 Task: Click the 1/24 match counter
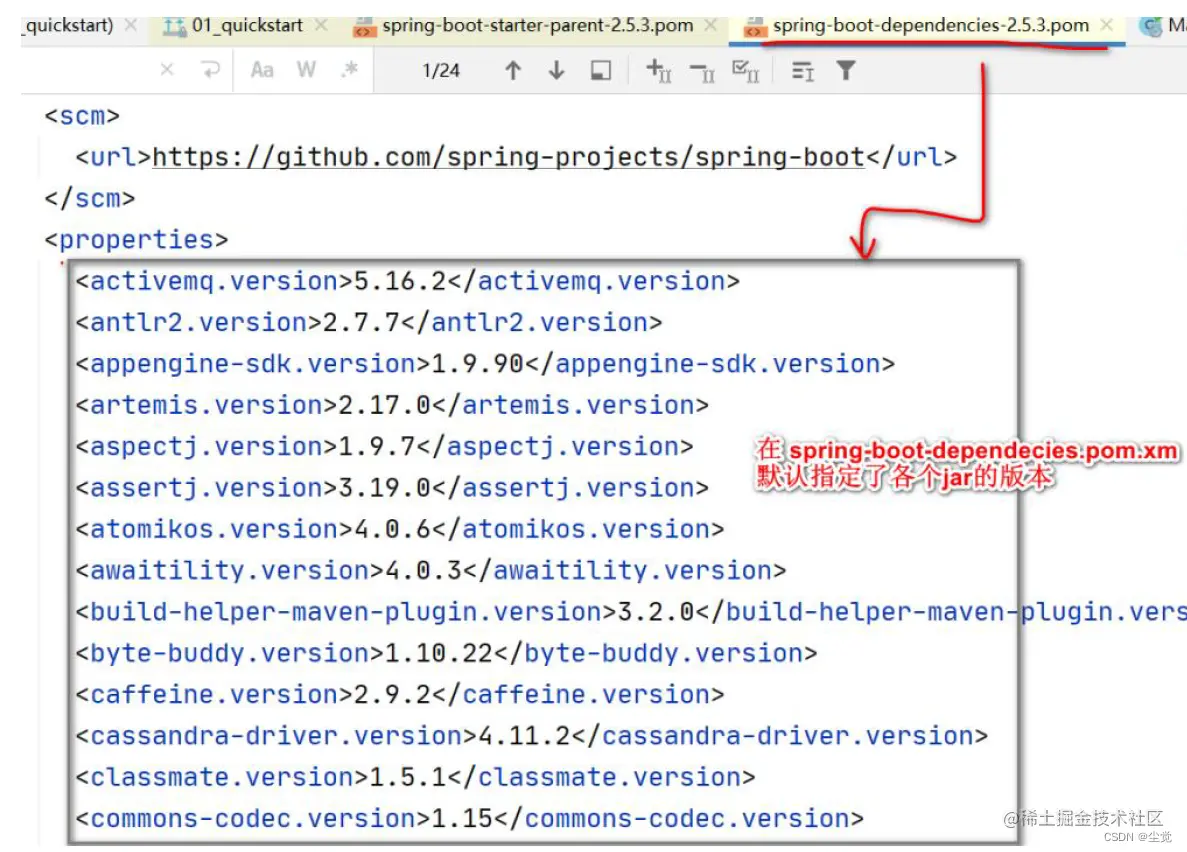441,71
